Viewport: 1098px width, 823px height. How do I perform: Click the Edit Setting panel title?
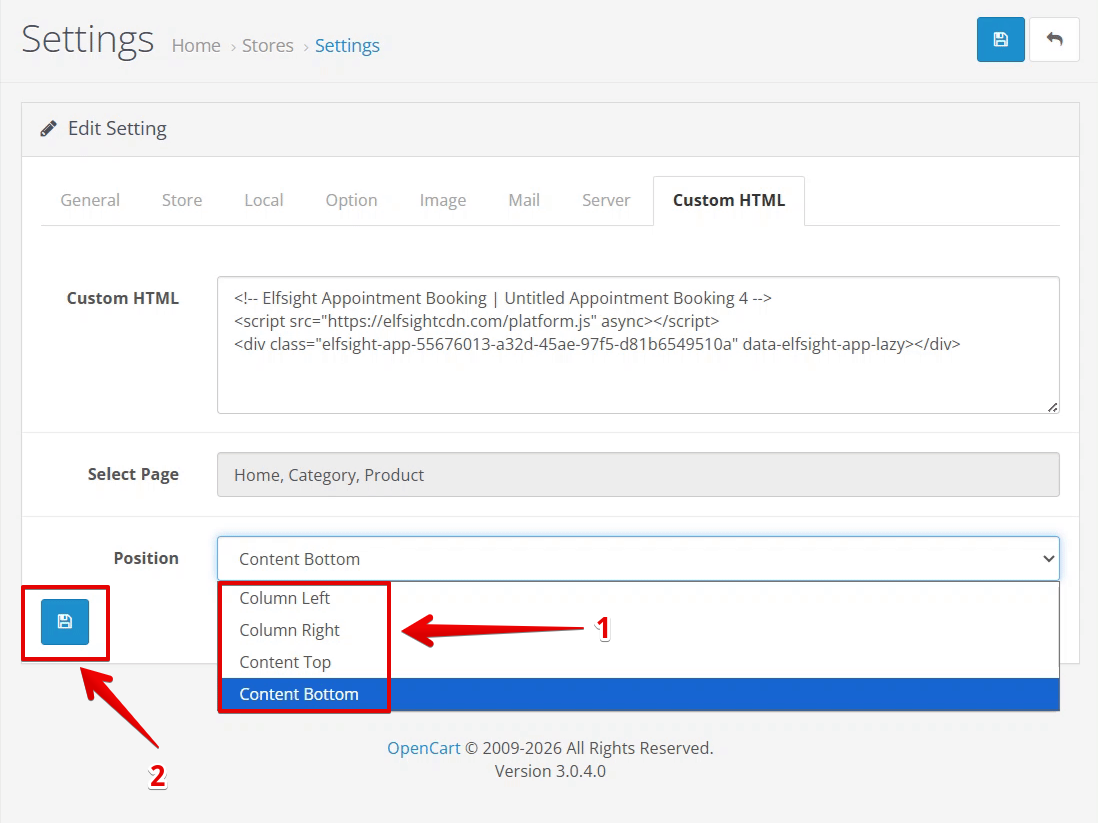pyautogui.click(x=117, y=129)
